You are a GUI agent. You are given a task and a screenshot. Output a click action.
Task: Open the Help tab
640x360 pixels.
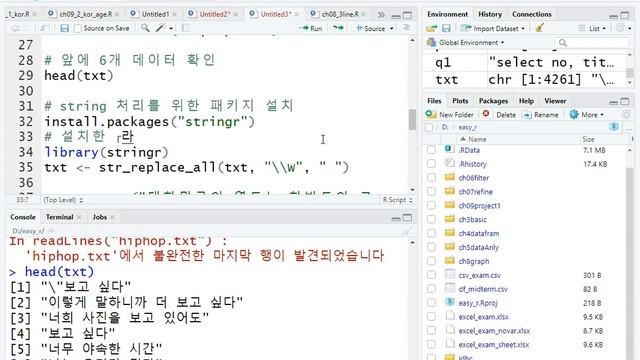(x=526, y=101)
